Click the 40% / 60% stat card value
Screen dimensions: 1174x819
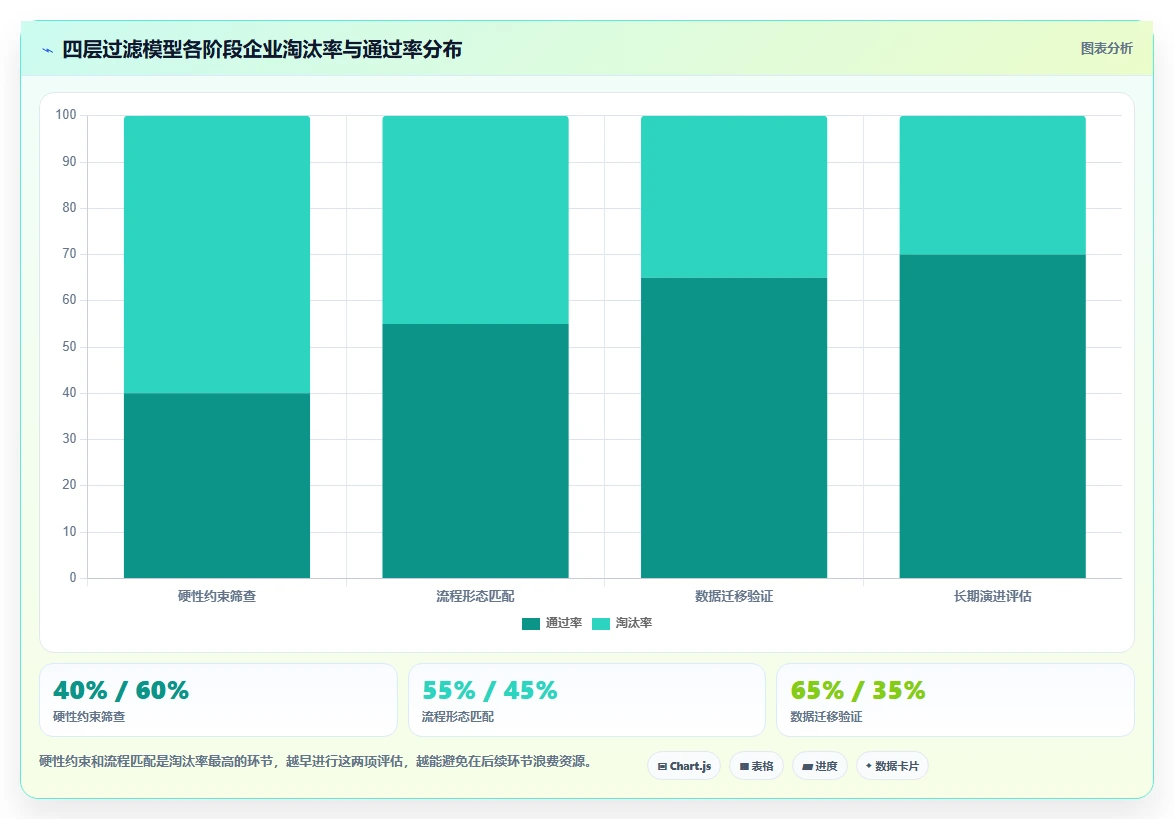click(x=121, y=690)
